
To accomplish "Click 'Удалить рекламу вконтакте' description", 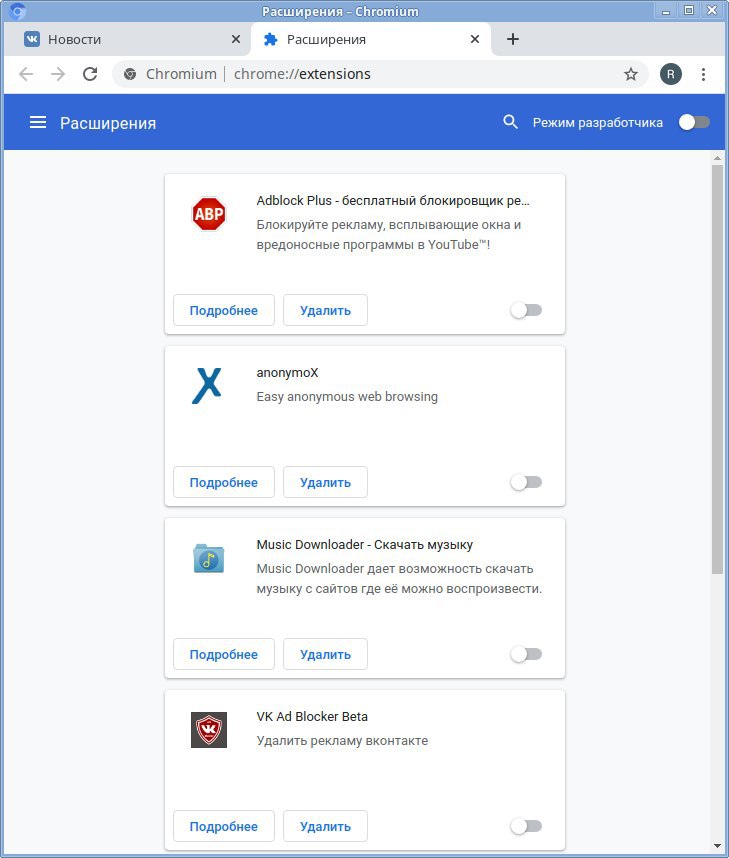I will (342, 740).
